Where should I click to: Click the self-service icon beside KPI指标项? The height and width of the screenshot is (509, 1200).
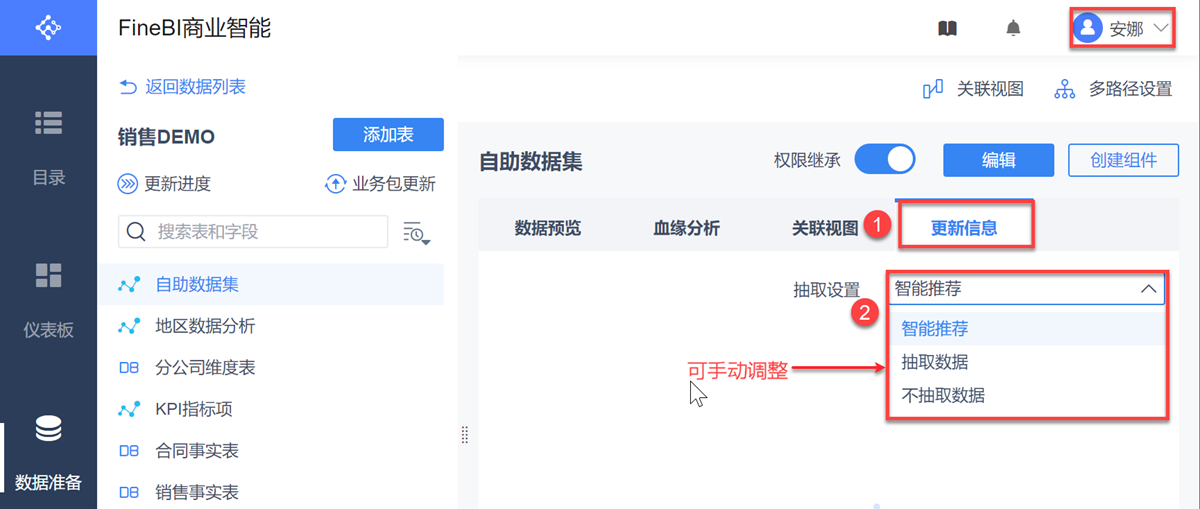129,409
